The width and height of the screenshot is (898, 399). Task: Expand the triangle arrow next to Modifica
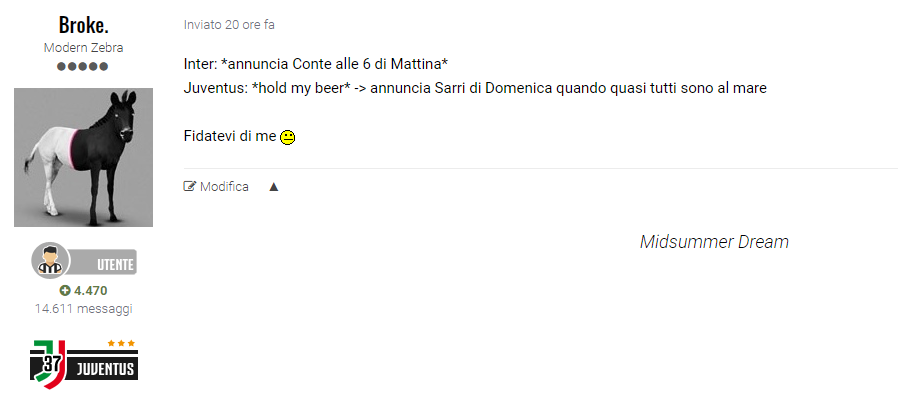pyautogui.click(x=274, y=187)
